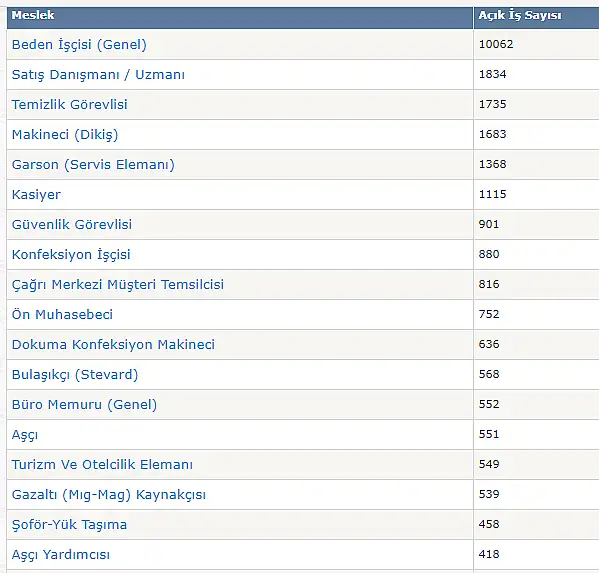Click Gazaltı (Mıg-Mag) Kaynakçısı link
The width and height of the screenshot is (599, 573).
coord(109,495)
